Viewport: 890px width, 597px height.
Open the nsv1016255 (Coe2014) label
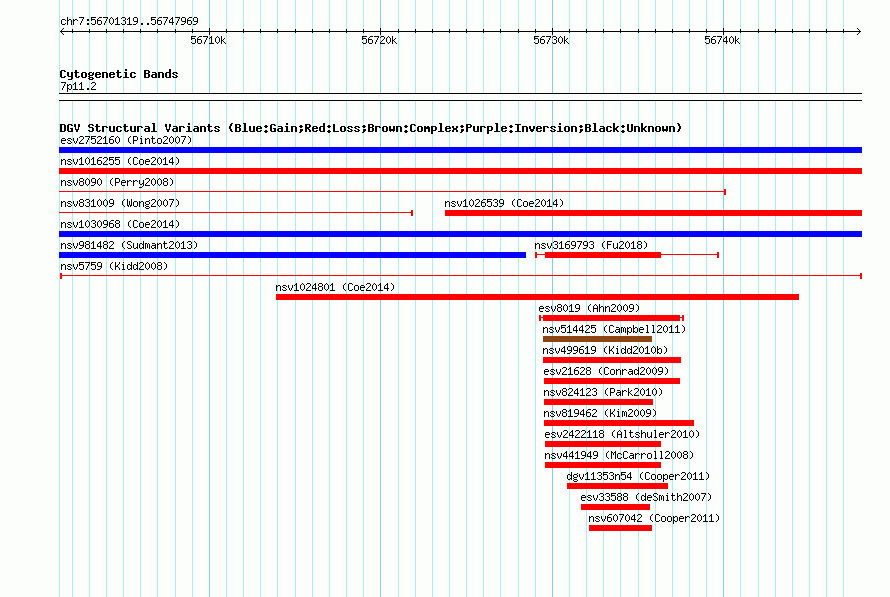point(120,161)
